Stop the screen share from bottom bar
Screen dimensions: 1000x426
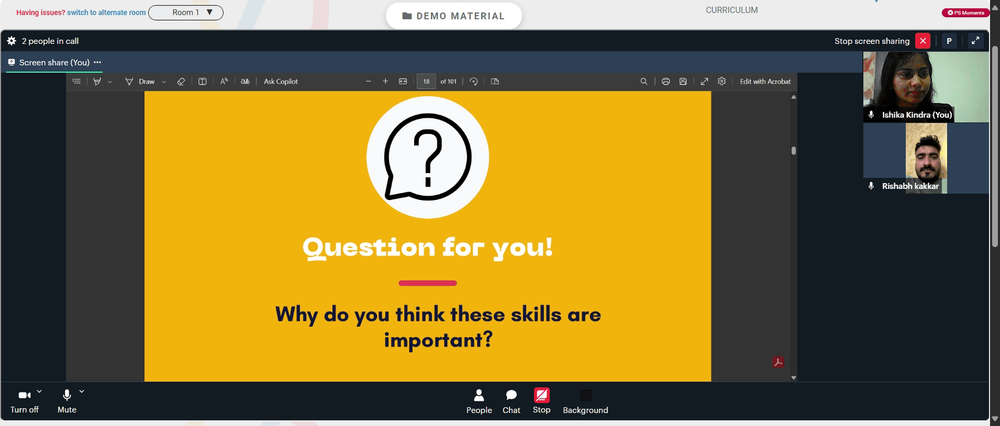tap(541, 402)
